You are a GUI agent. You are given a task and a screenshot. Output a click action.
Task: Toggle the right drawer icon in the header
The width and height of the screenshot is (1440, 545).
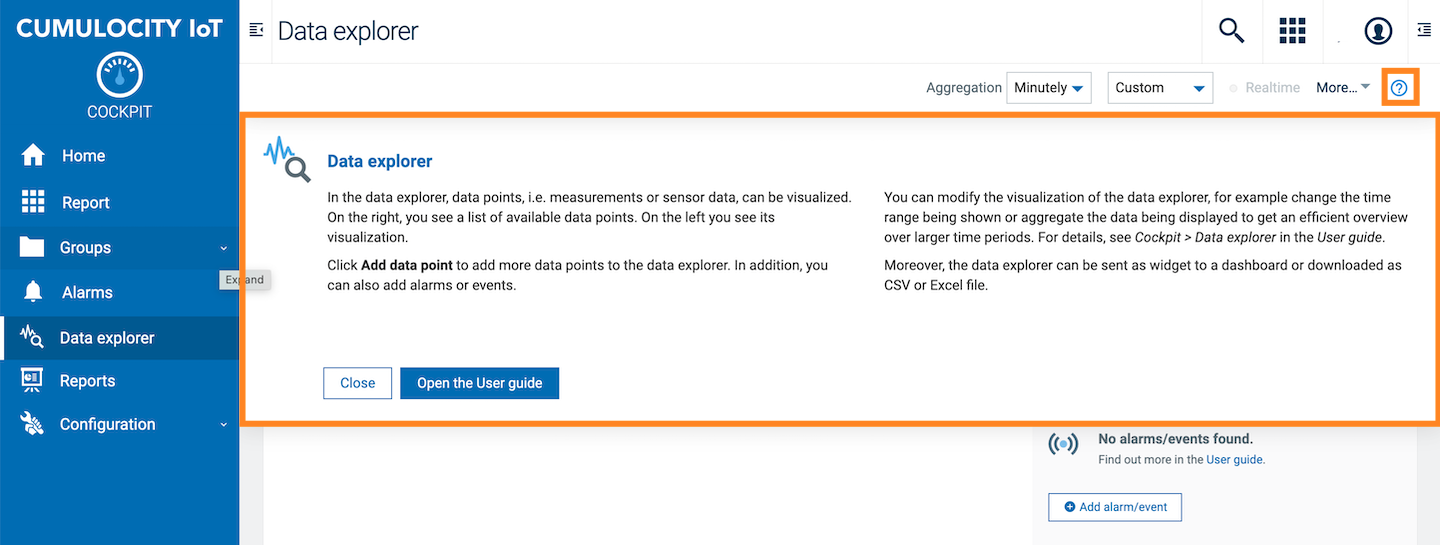click(x=1424, y=31)
